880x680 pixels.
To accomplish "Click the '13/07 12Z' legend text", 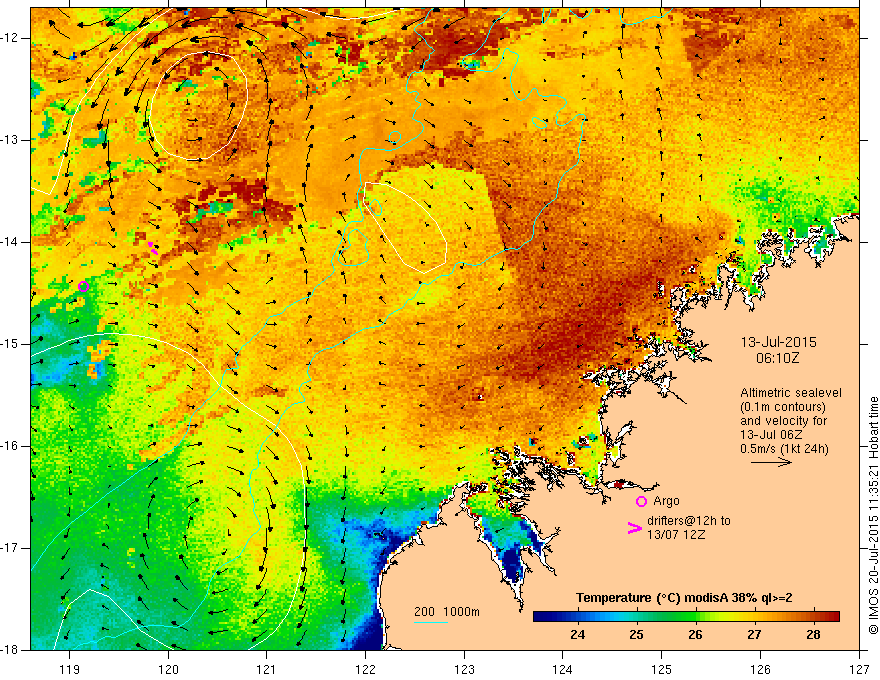I will click(676, 535).
